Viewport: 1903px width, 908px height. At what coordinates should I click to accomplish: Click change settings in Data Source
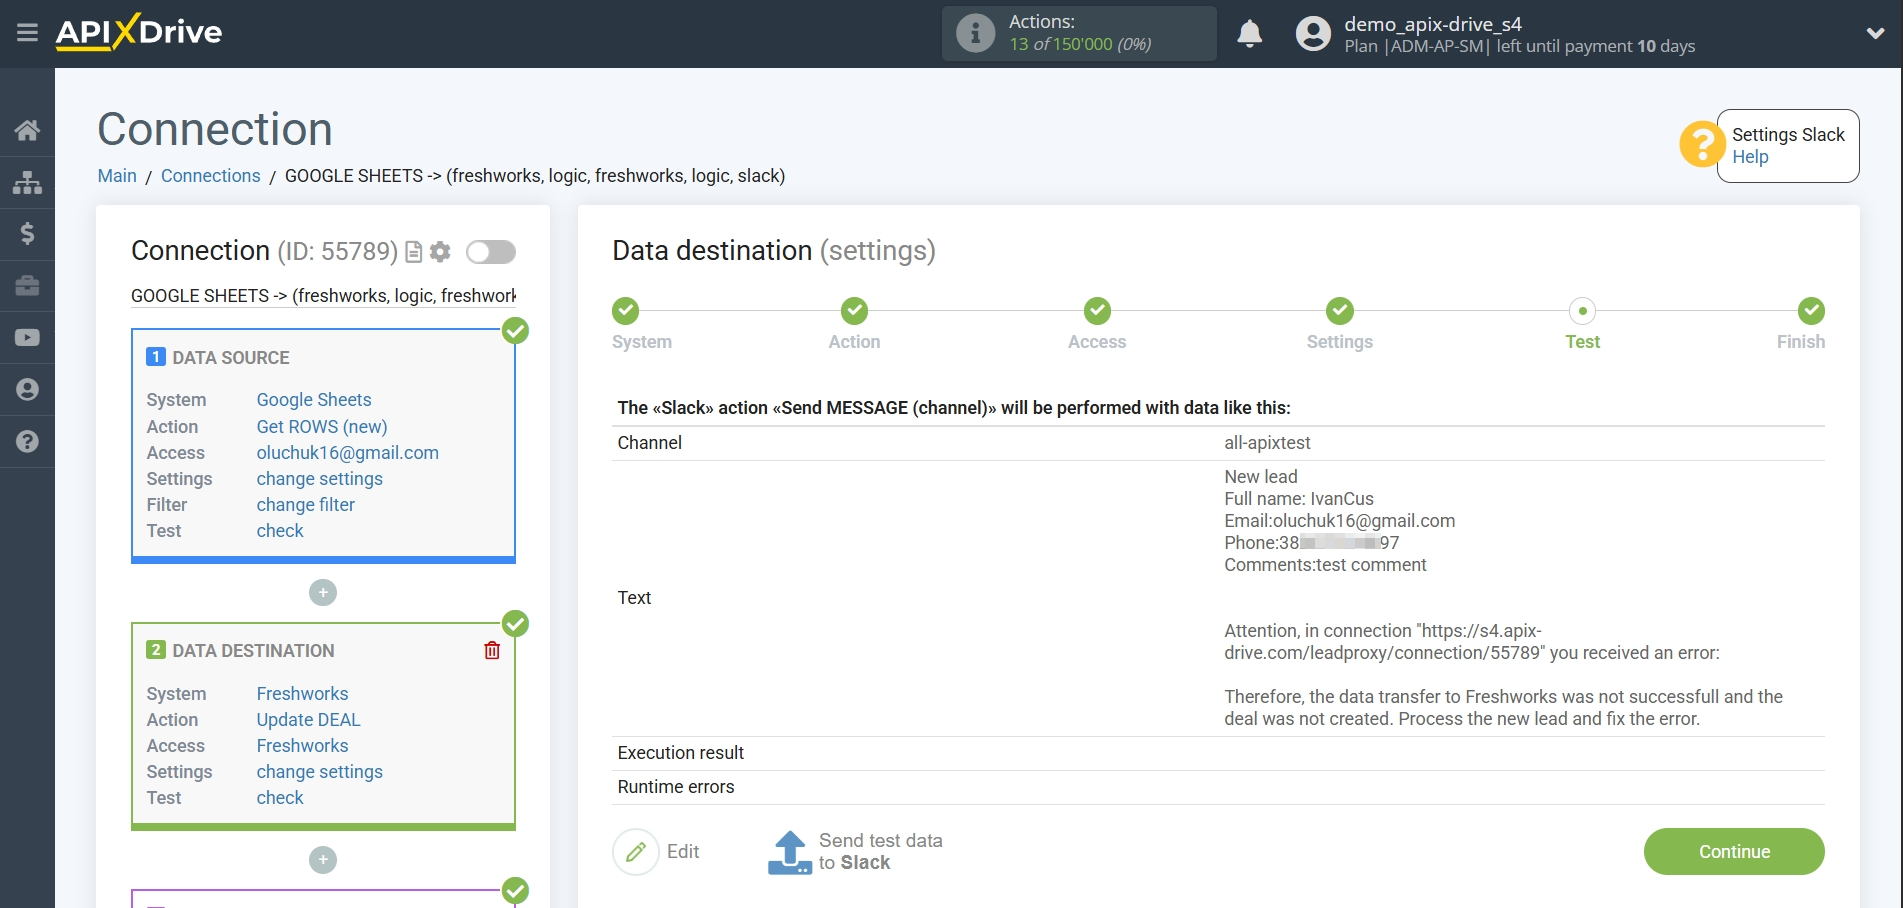click(320, 479)
